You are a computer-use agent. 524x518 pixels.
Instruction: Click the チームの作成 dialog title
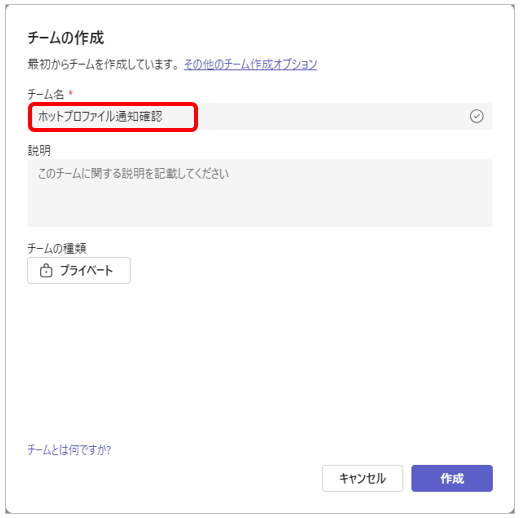point(66,37)
